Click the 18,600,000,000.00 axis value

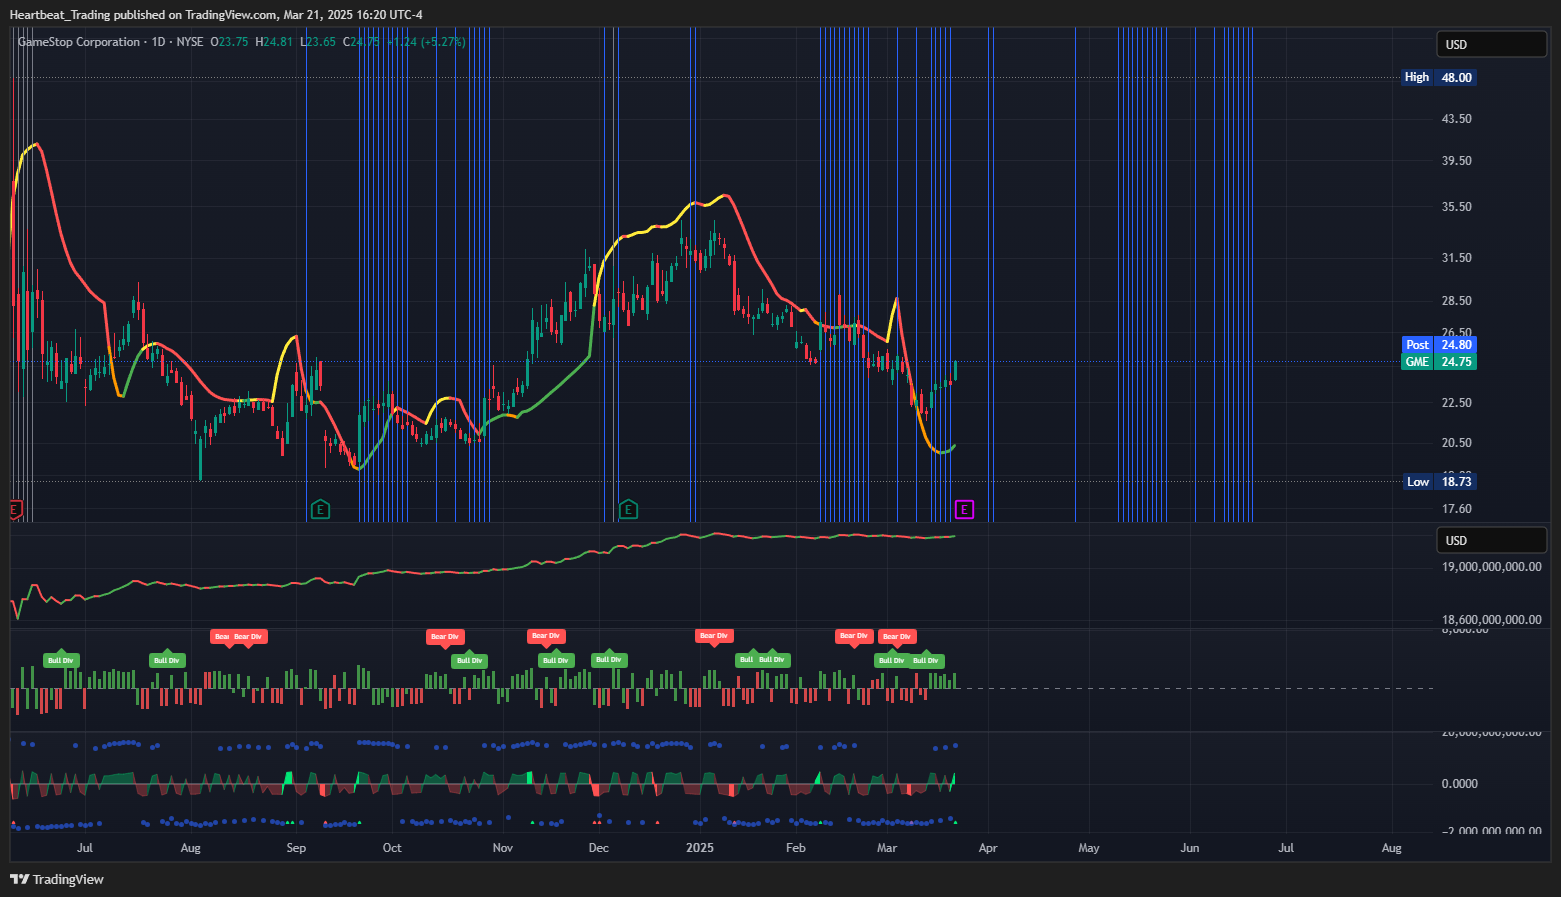(x=1491, y=619)
